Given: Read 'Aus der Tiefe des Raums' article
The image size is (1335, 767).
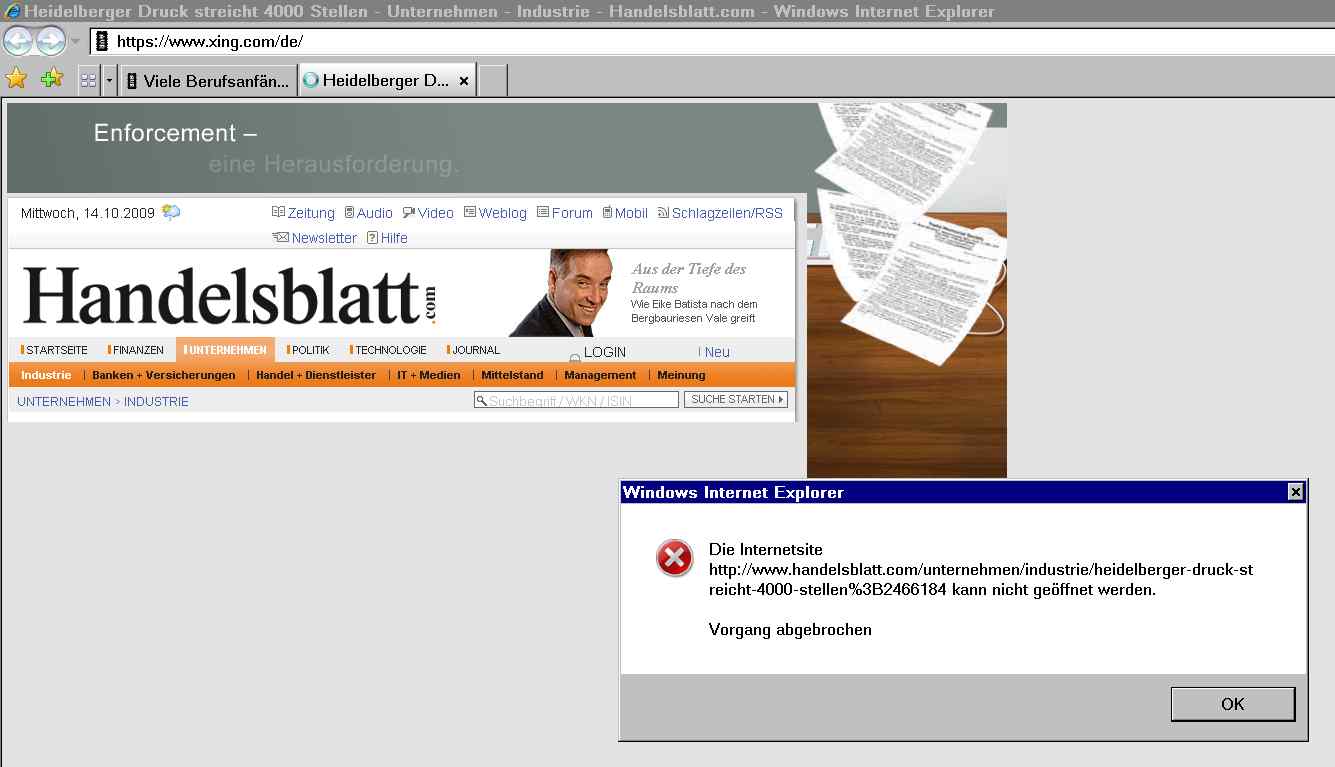Looking at the screenshot, I should [x=689, y=278].
